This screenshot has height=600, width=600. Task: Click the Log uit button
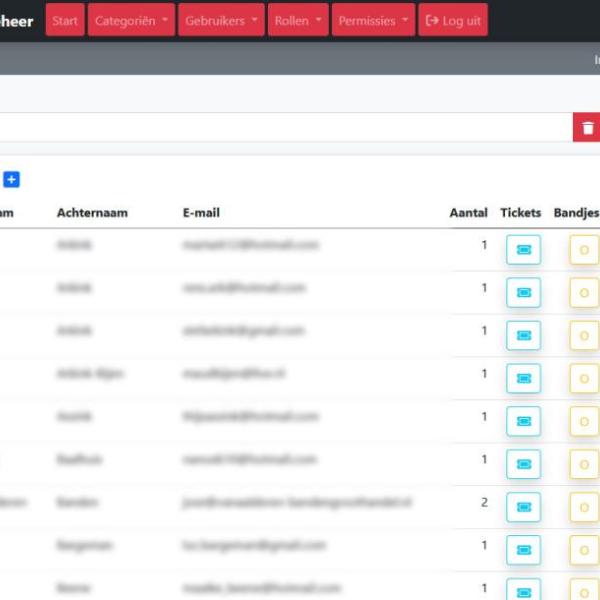coord(453,21)
